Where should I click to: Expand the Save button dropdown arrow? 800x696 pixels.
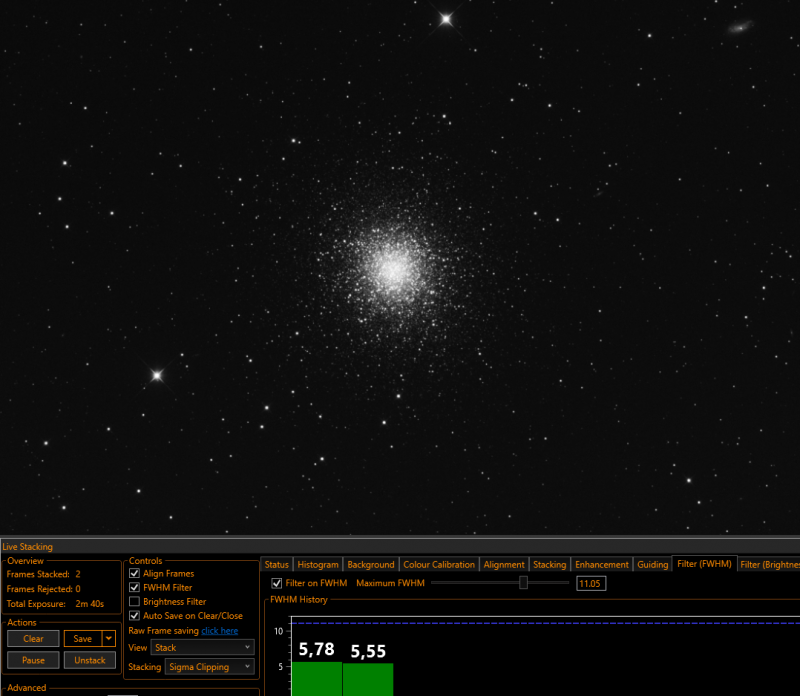click(109, 638)
